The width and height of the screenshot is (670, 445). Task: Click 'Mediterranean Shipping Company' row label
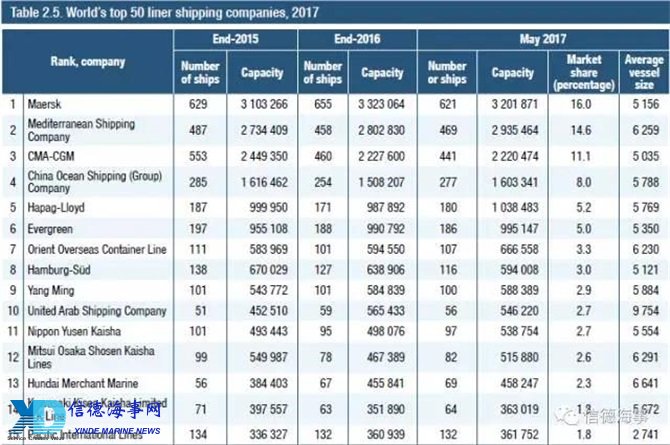(x=81, y=130)
